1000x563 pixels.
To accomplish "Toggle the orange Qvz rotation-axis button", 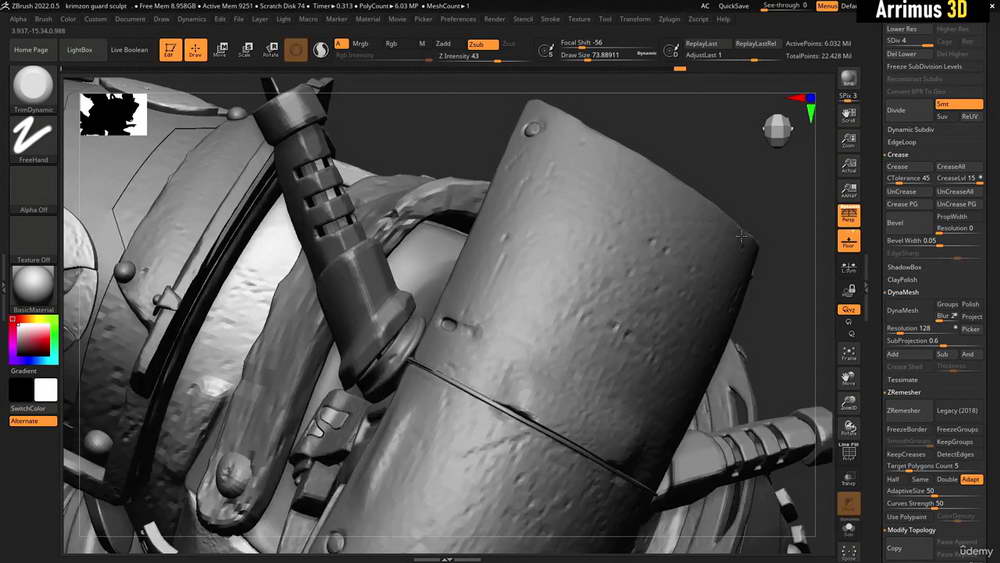I will (x=848, y=309).
